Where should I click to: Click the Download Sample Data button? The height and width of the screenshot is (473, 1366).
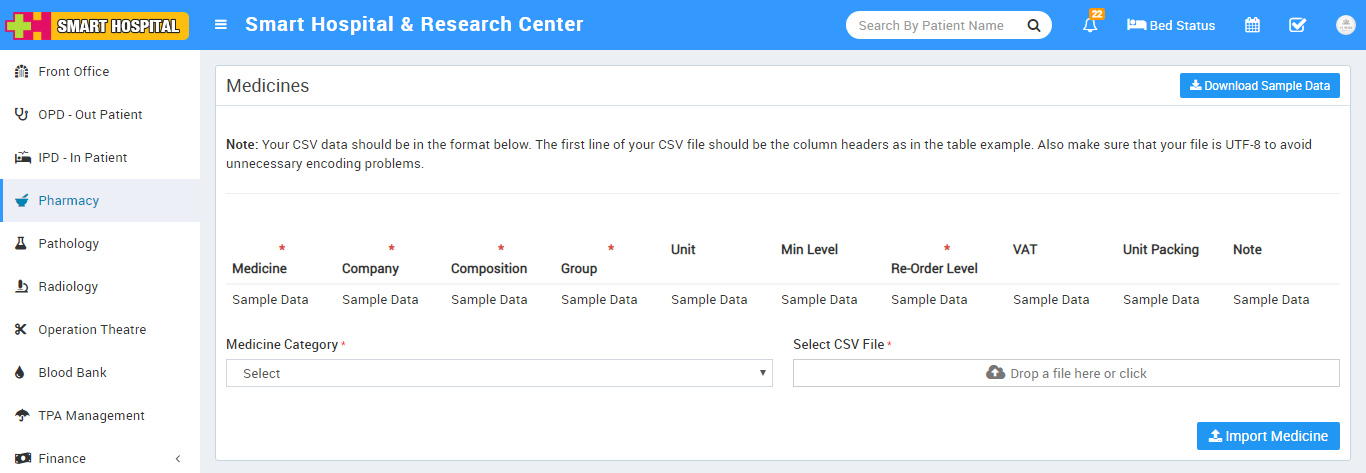(1259, 86)
